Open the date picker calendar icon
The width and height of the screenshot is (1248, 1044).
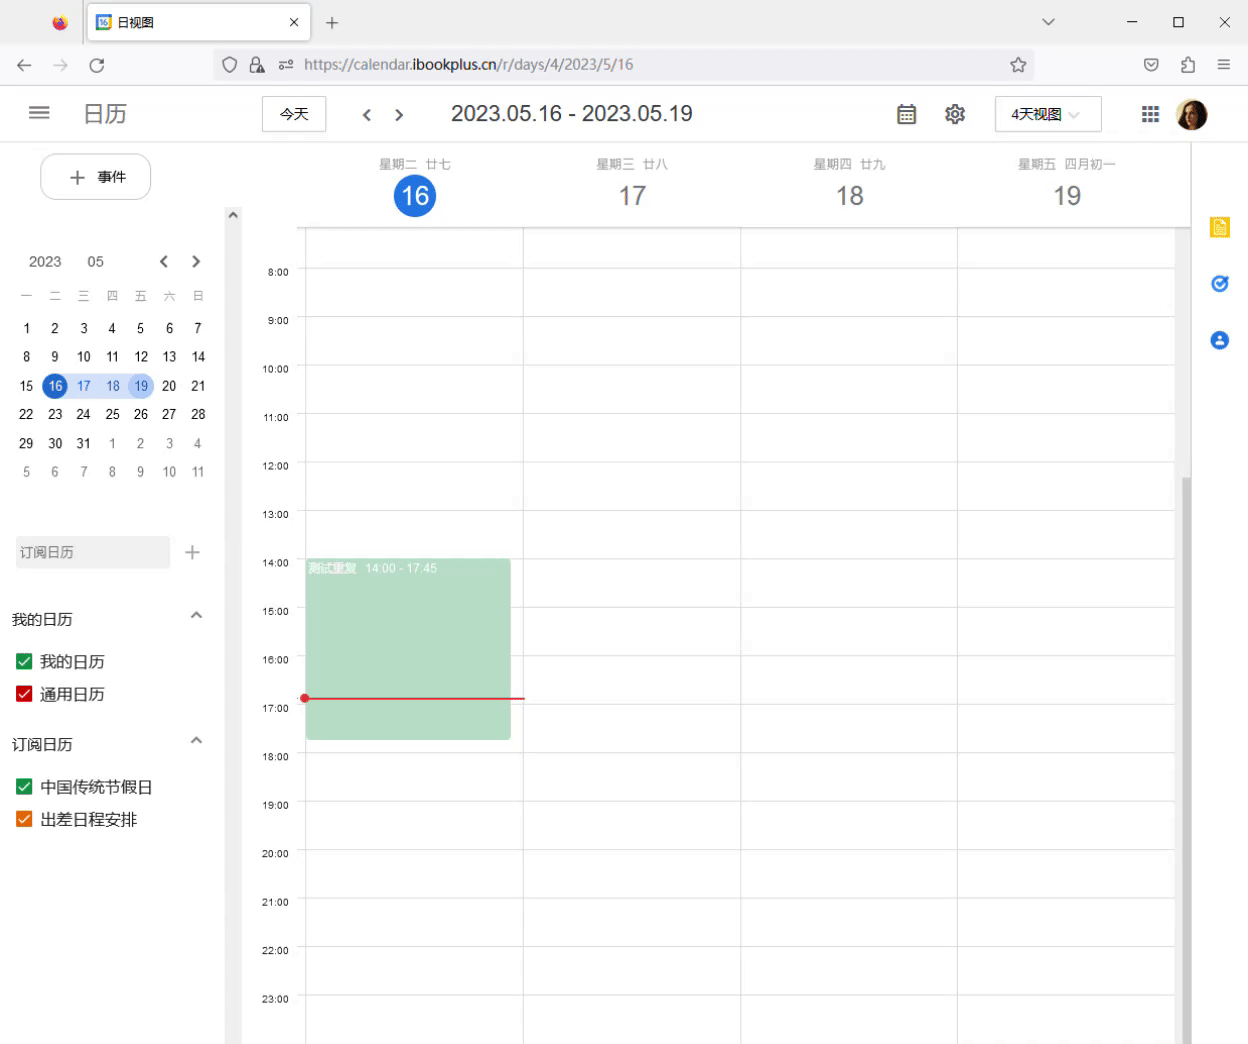pos(906,114)
